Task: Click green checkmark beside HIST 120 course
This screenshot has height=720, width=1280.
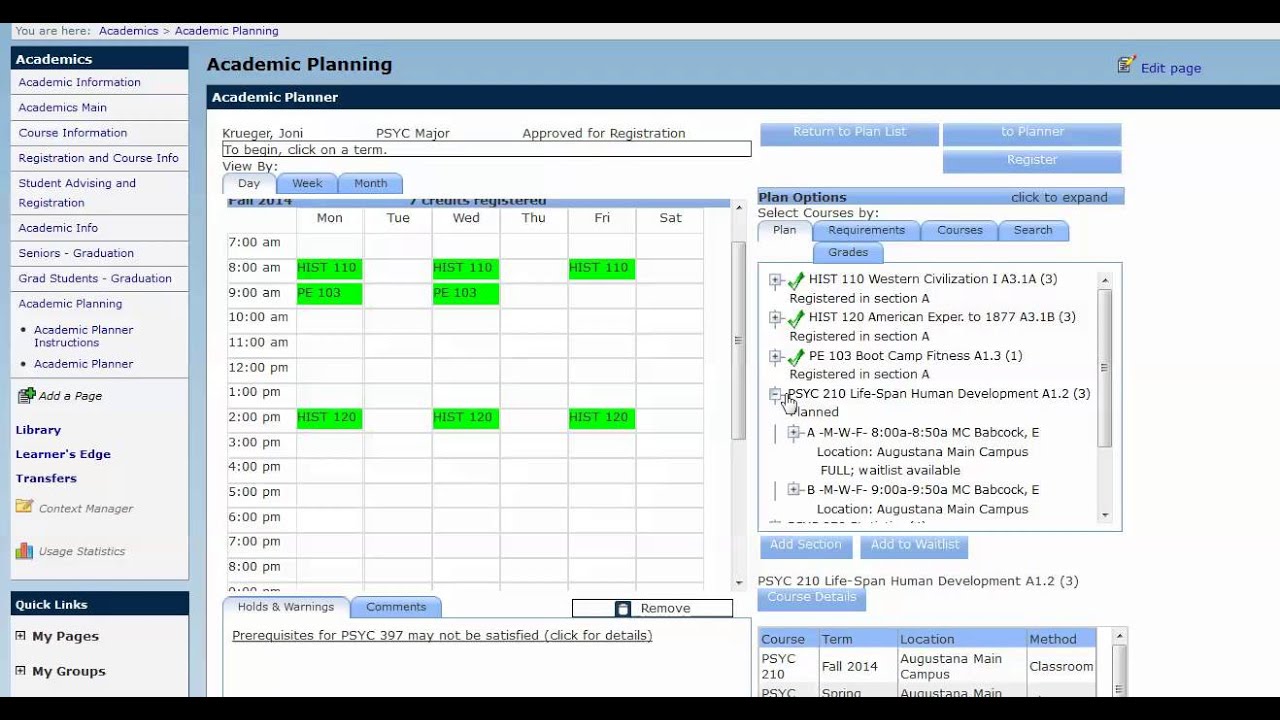Action: pyautogui.click(x=796, y=319)
